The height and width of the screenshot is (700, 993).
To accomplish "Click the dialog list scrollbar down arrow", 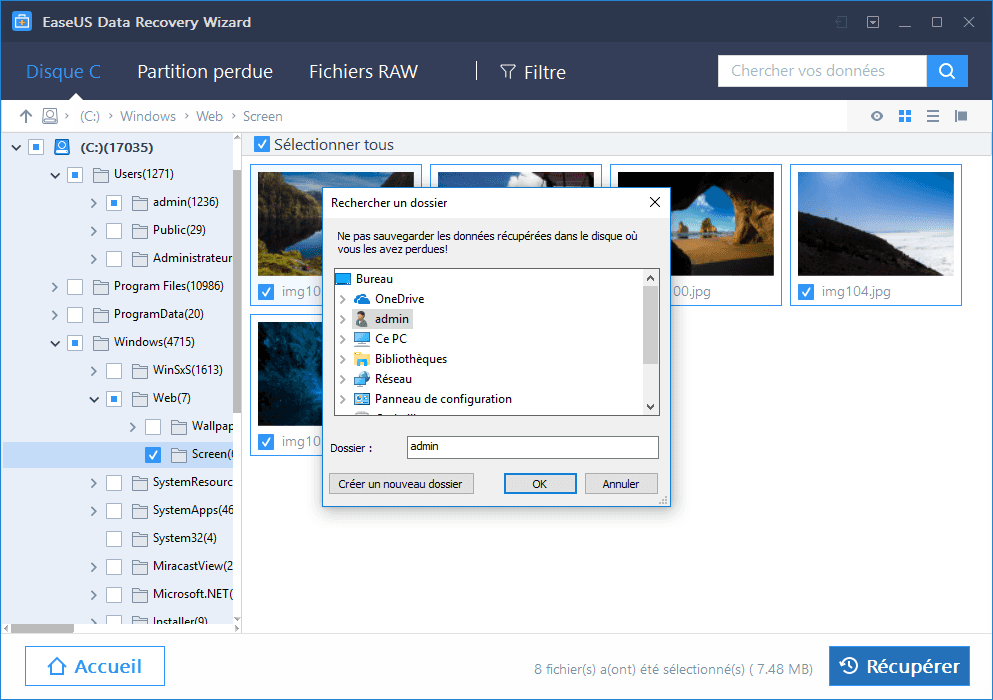I will [650, 407].
